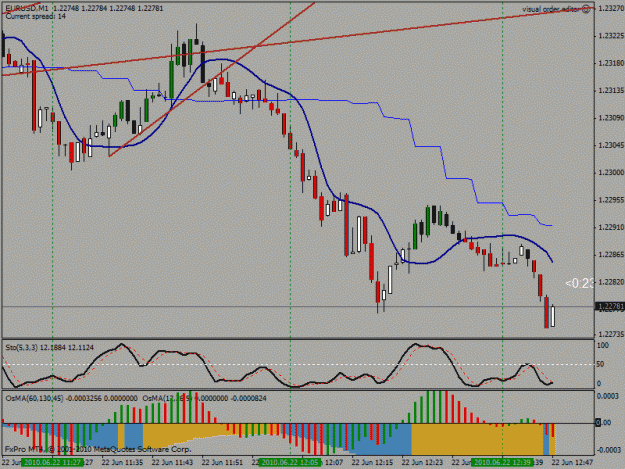
Task: Click the 1.23135 price scale value
Action: point(611,91)
